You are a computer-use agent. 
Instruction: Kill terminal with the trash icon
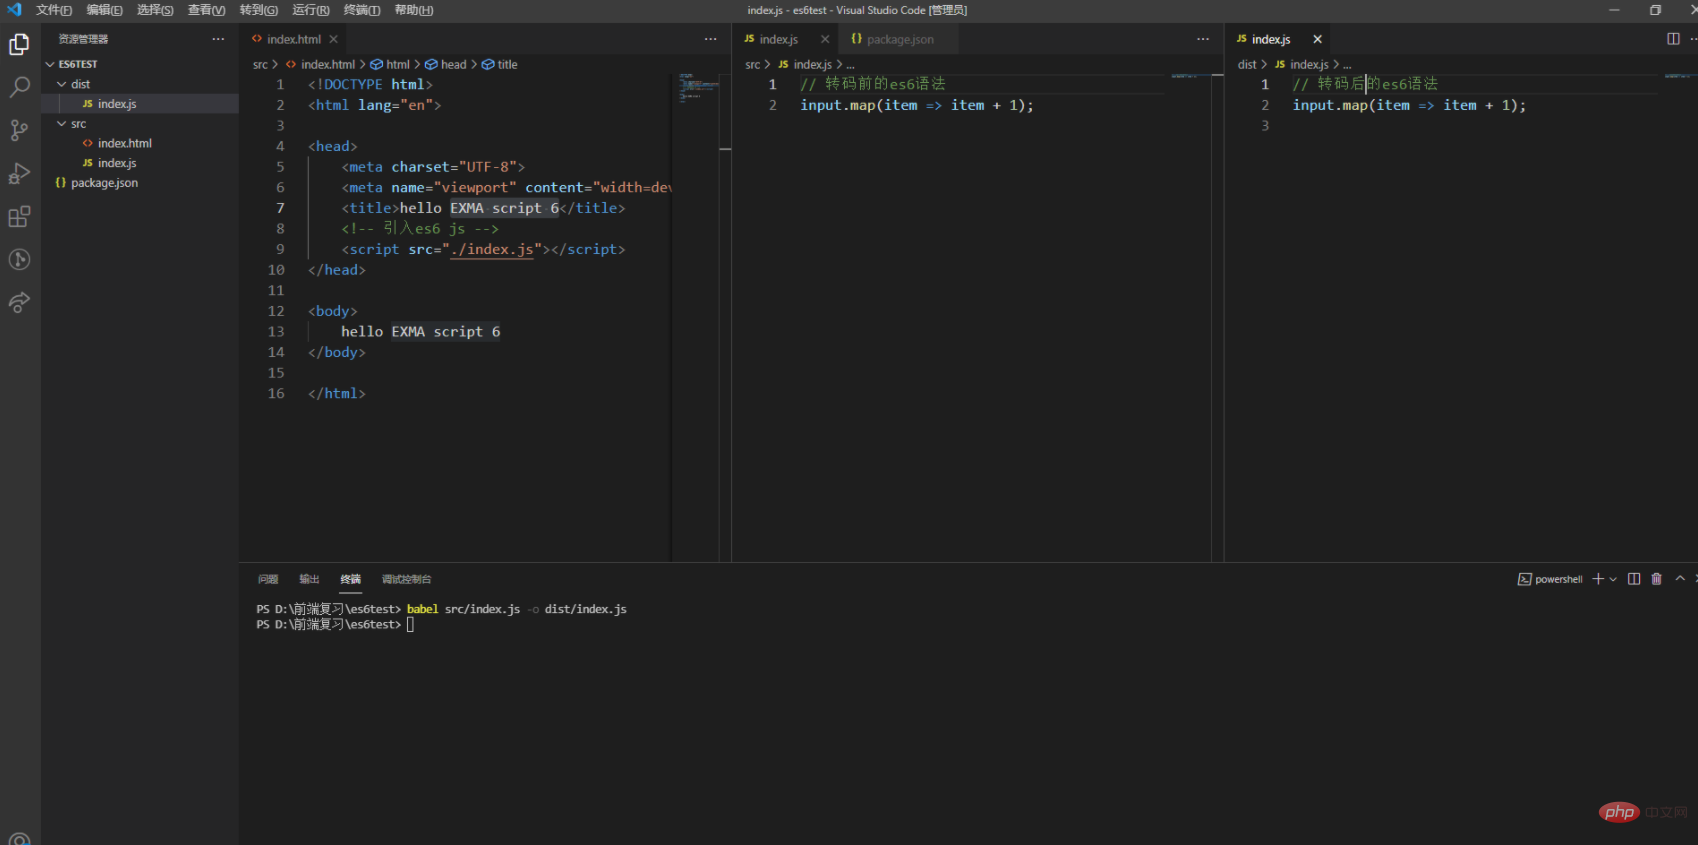pyautogui.click(x=1656, y=579)
